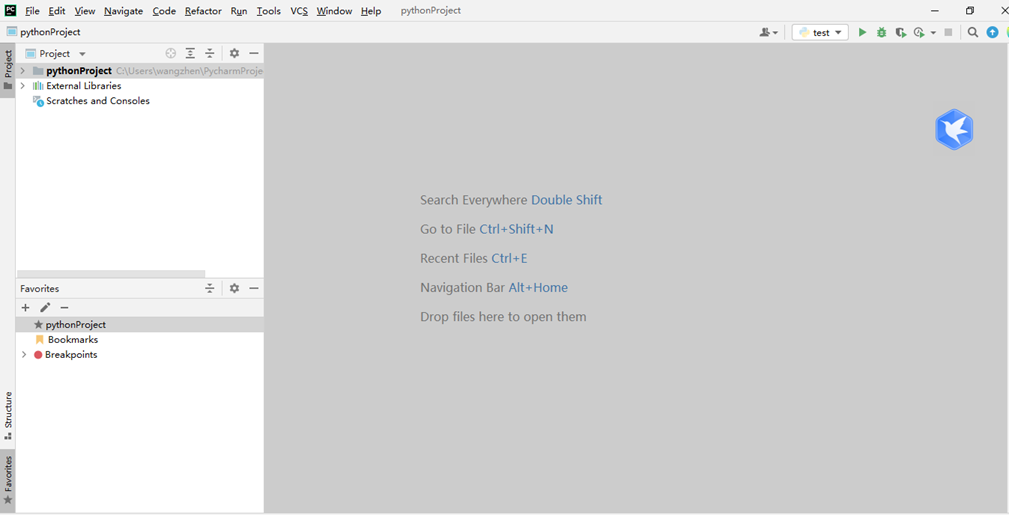The width and height of the screenshot is (1009, 515).
Task: Toggle the Favorites side tab
Action: coord(8,480)
